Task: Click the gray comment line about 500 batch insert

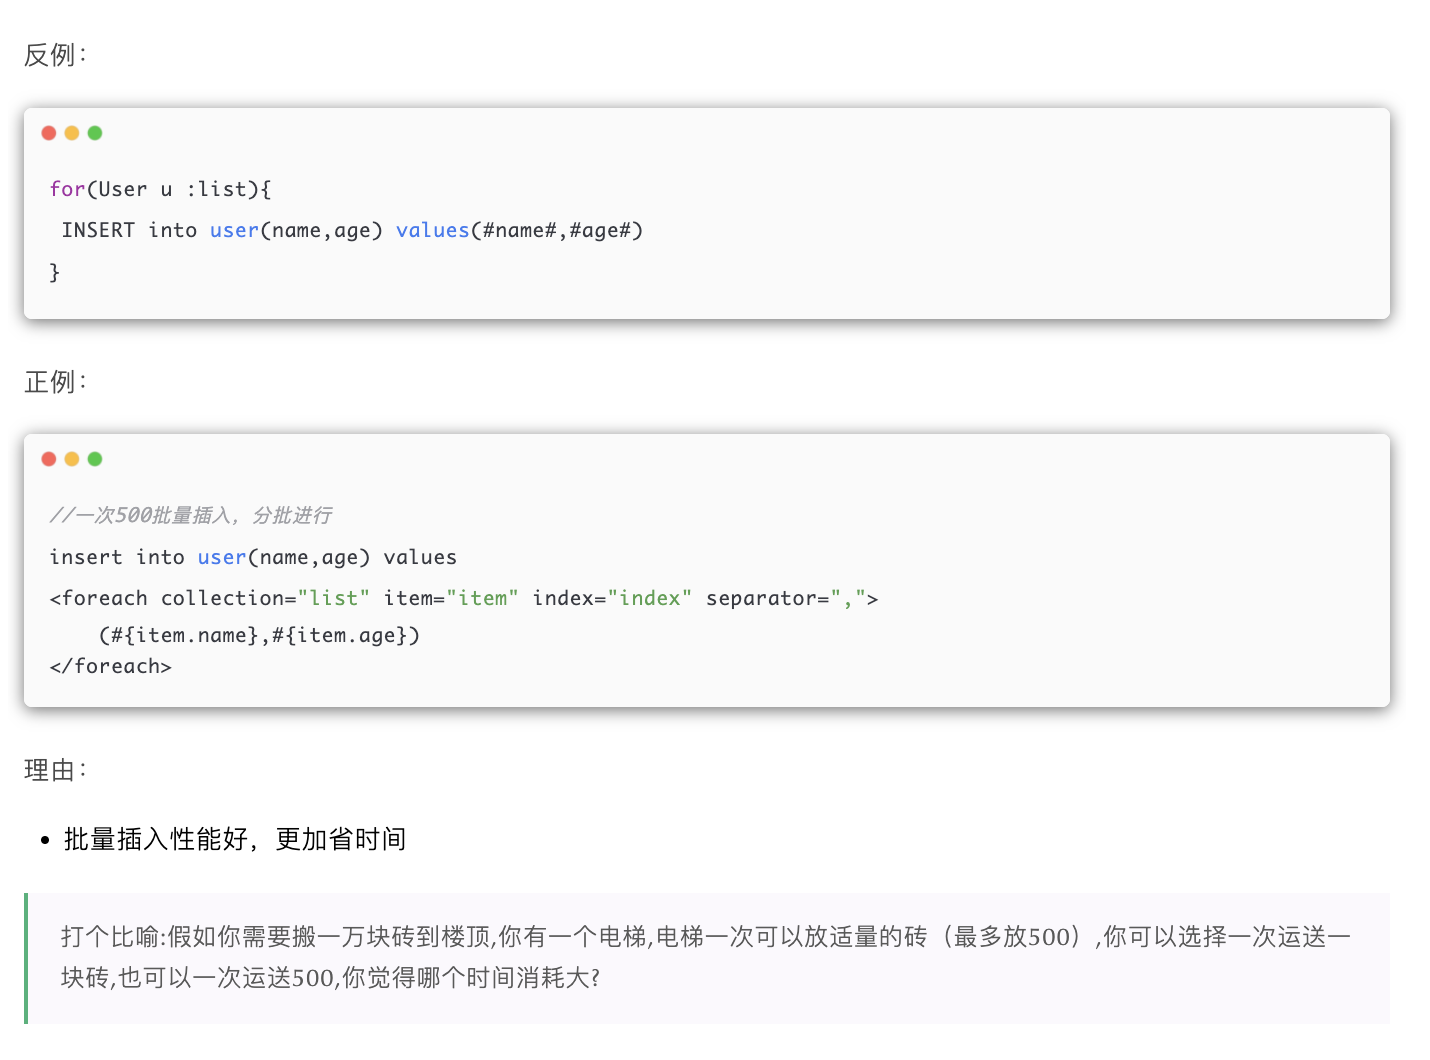Action: click(191, 515)
